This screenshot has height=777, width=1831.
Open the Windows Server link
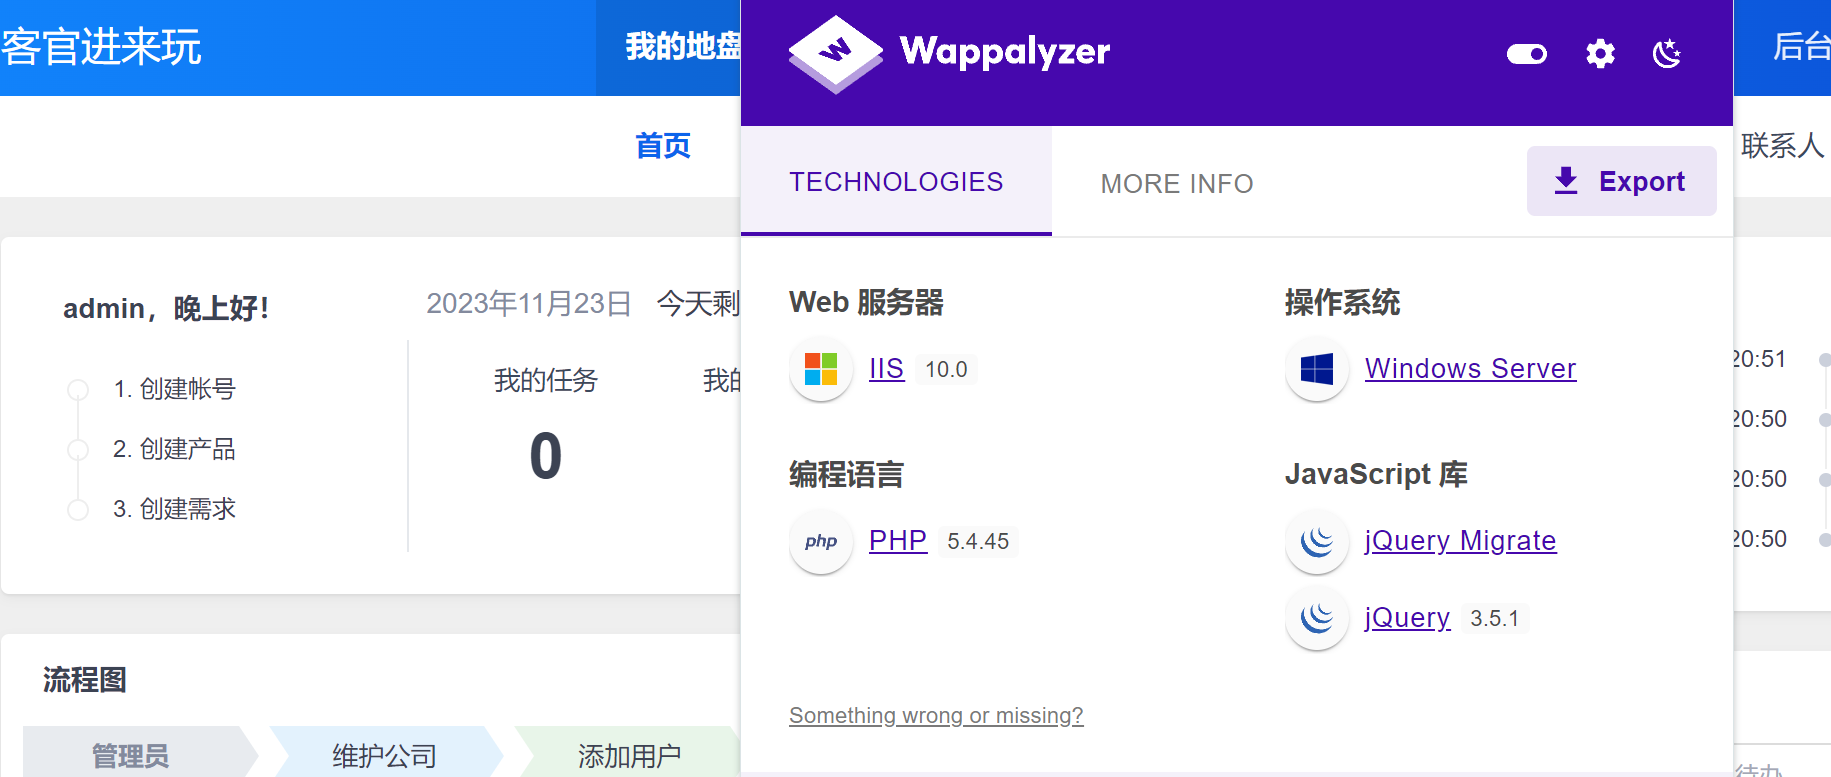[x=1470, y=369]
